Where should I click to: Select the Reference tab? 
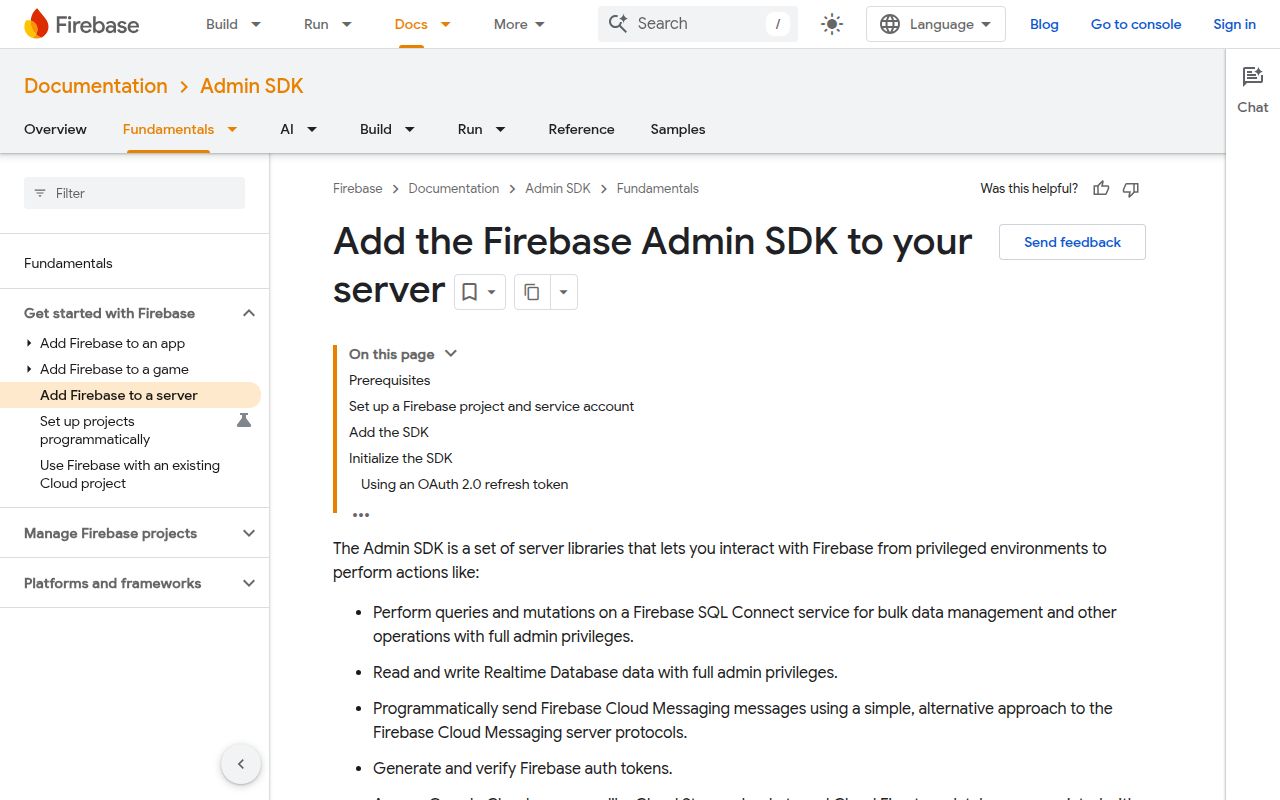(581, 129)
